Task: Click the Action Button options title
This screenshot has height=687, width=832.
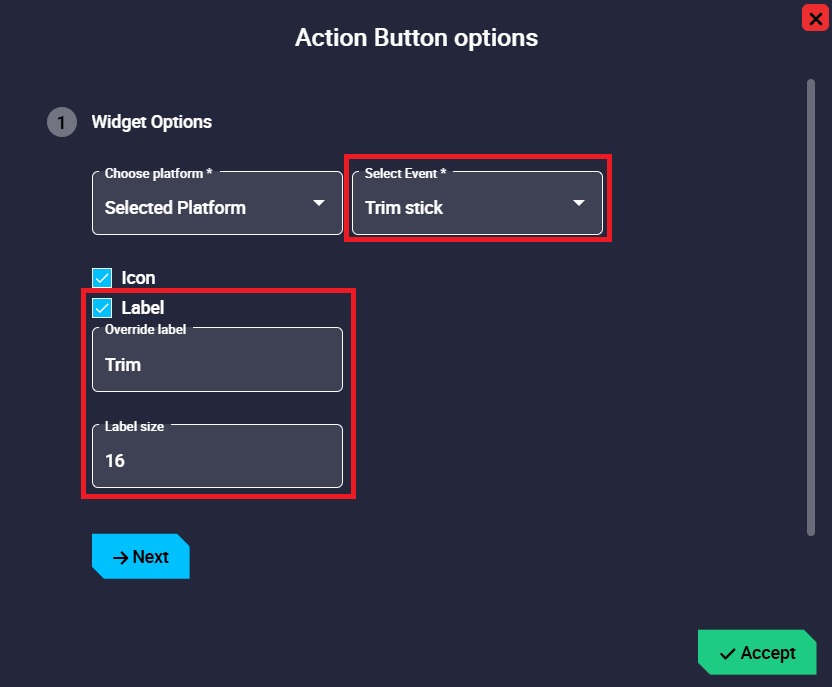Action: tap(416, 38)
